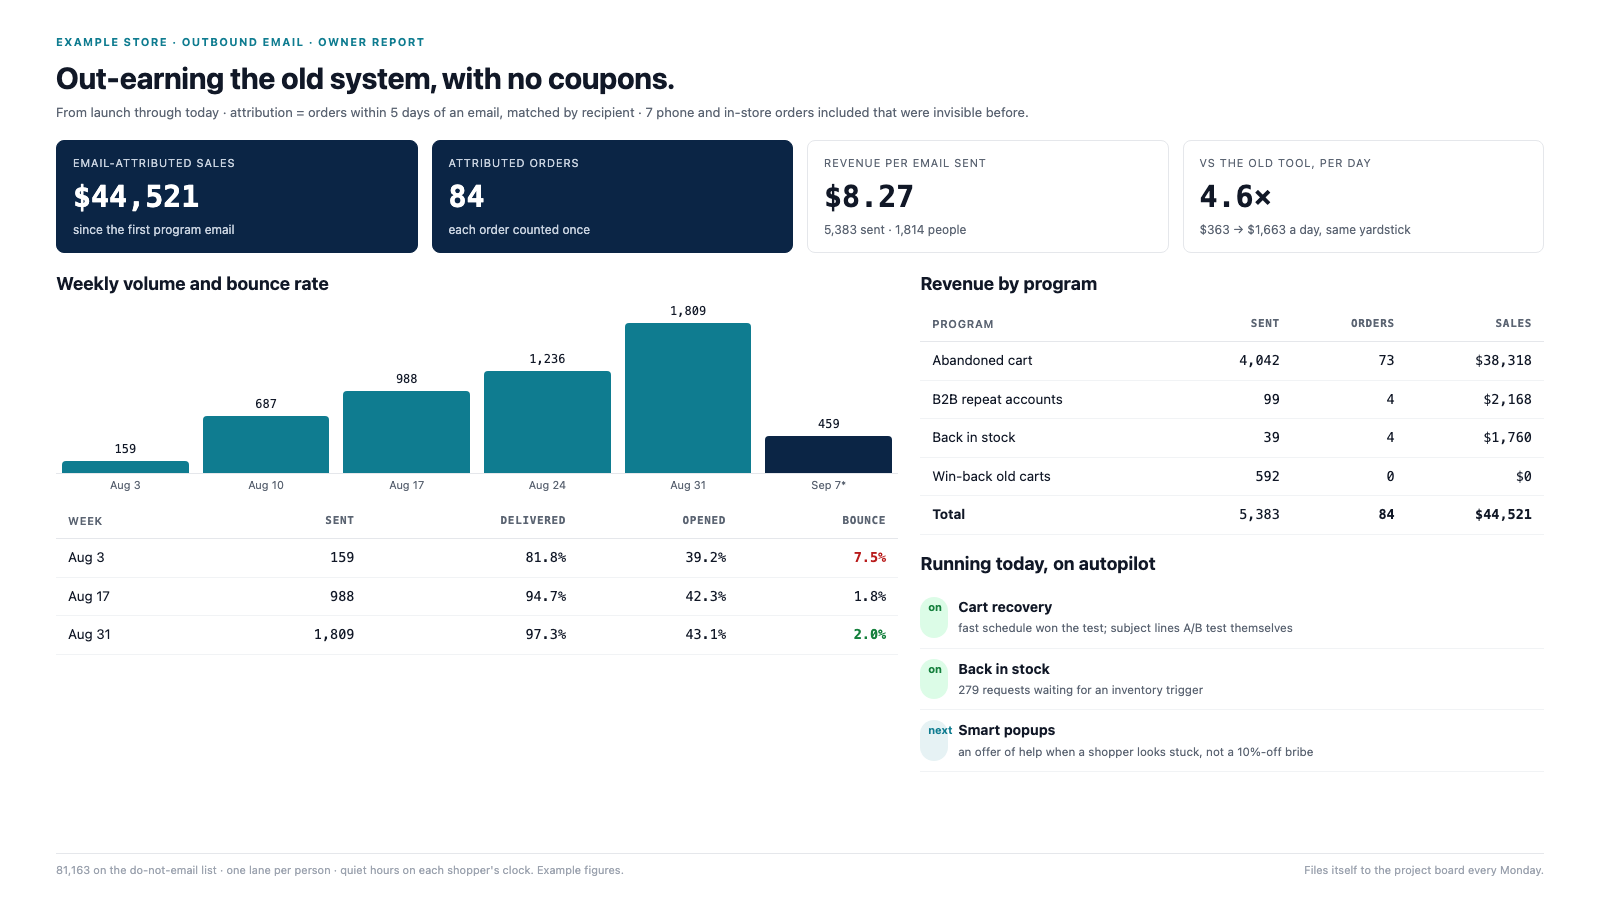Click the 'on' badge beside Cart recovery
Image resolution: width=1600 pixels, height=900 pixels.
point(934,616)
